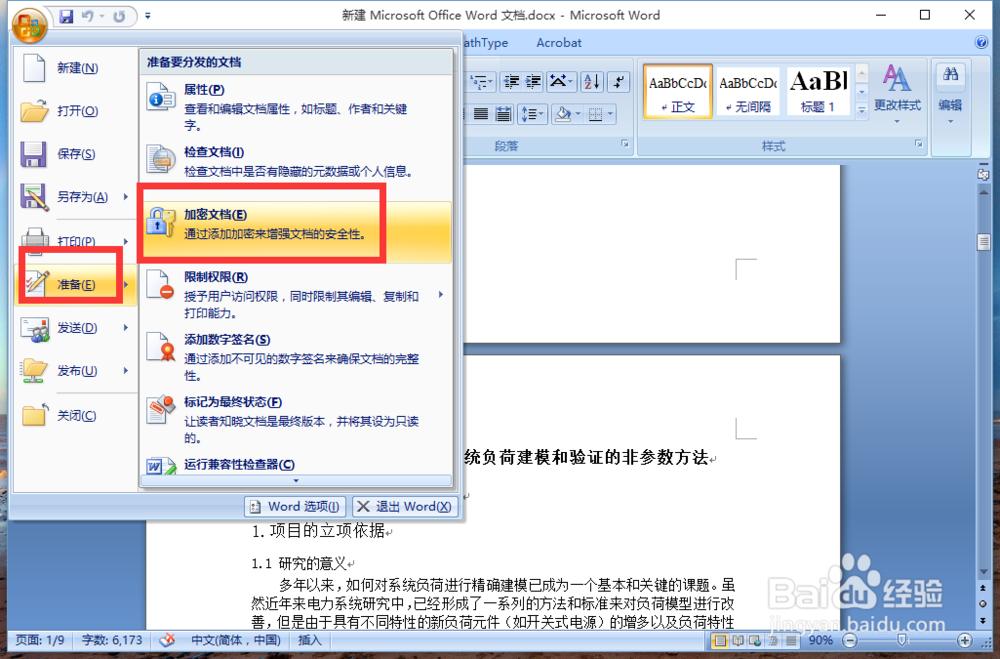This screenshot has width=1000, height=659.
Task: Open the Office button menu
Action: pos(29,24)
